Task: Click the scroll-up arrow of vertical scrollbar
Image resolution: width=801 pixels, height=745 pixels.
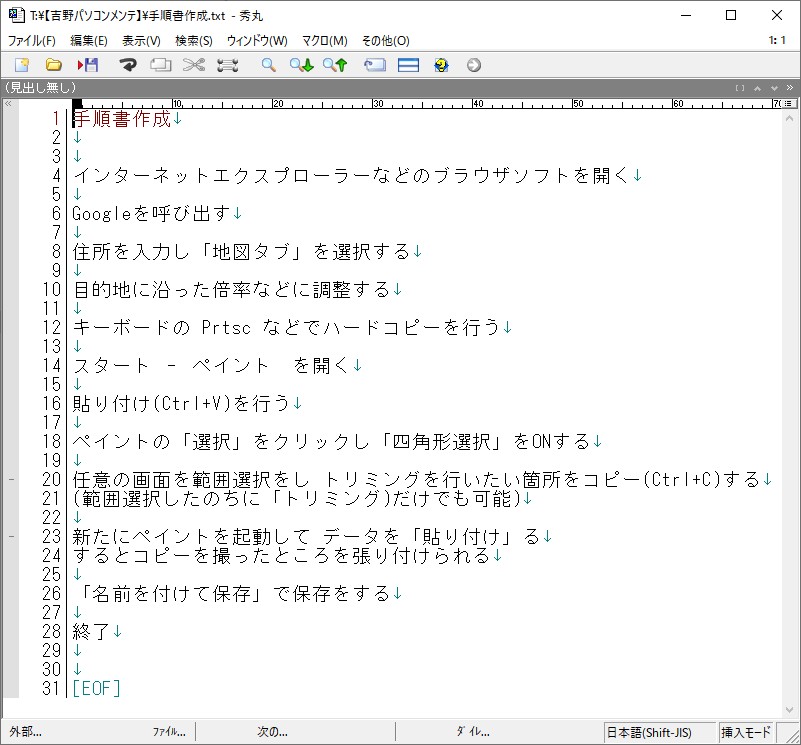Action: click(x=789, y=119)
